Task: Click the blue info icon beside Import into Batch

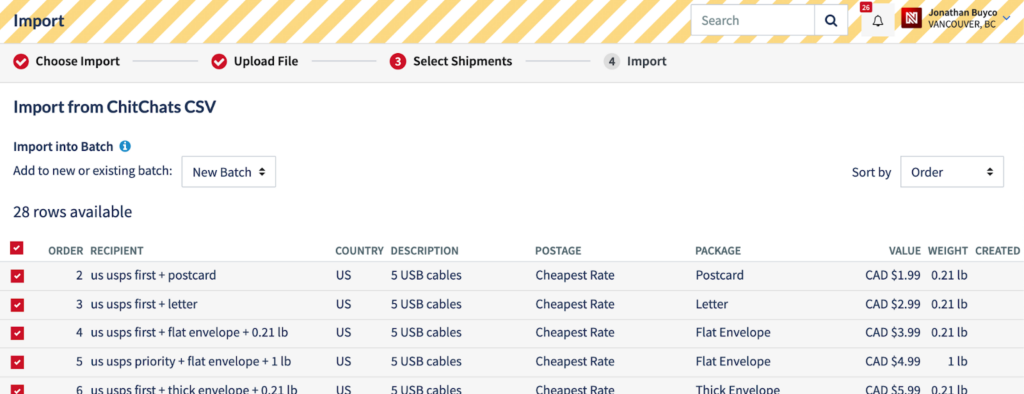Action: coord(125,146)
